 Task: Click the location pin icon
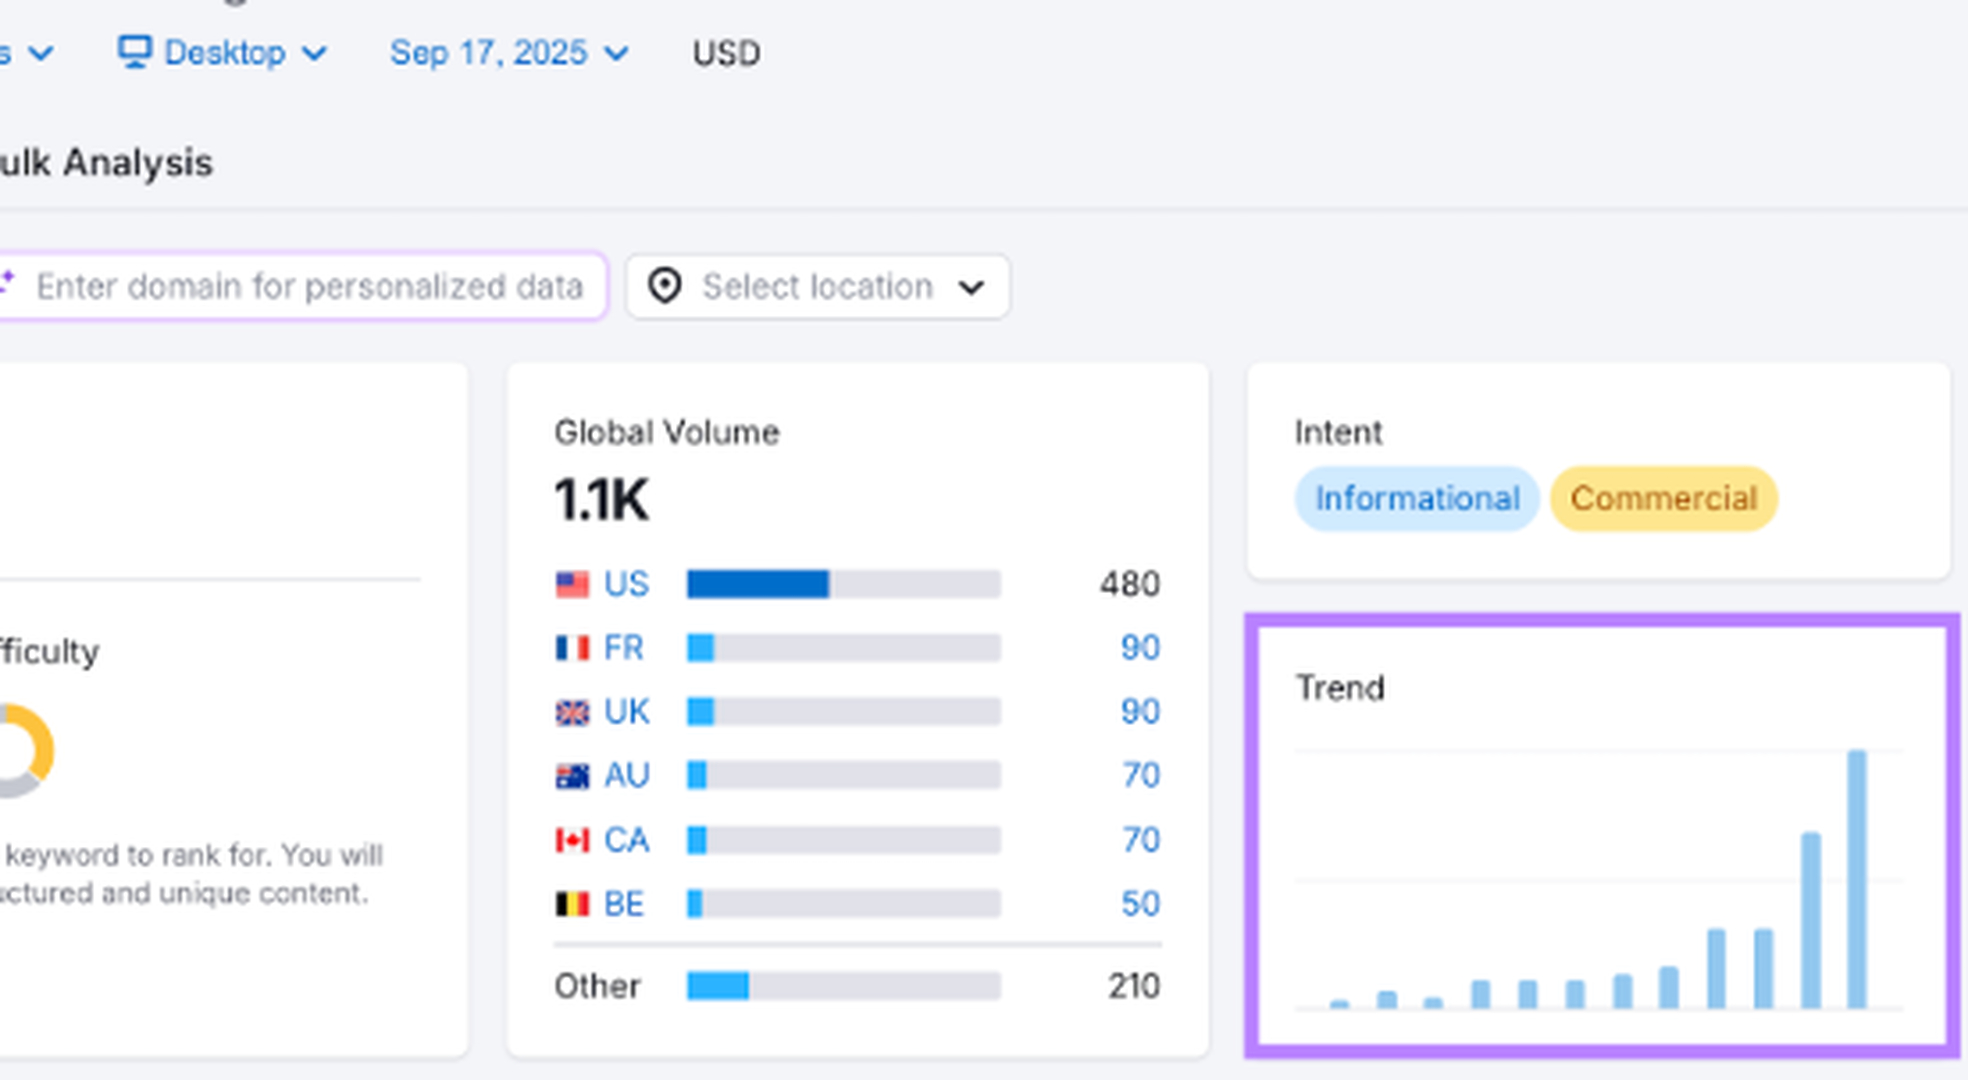[x=664, y=286]
